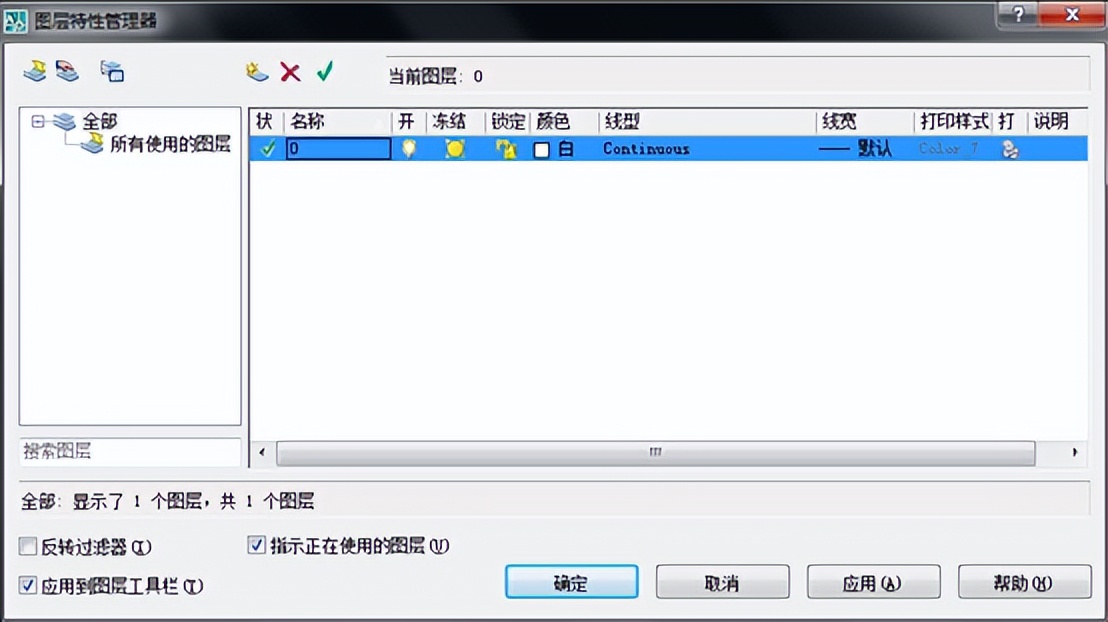Open the Layer States Manager icon
The height and width of the screenshot is (622, 1108).
pos(112,72)
